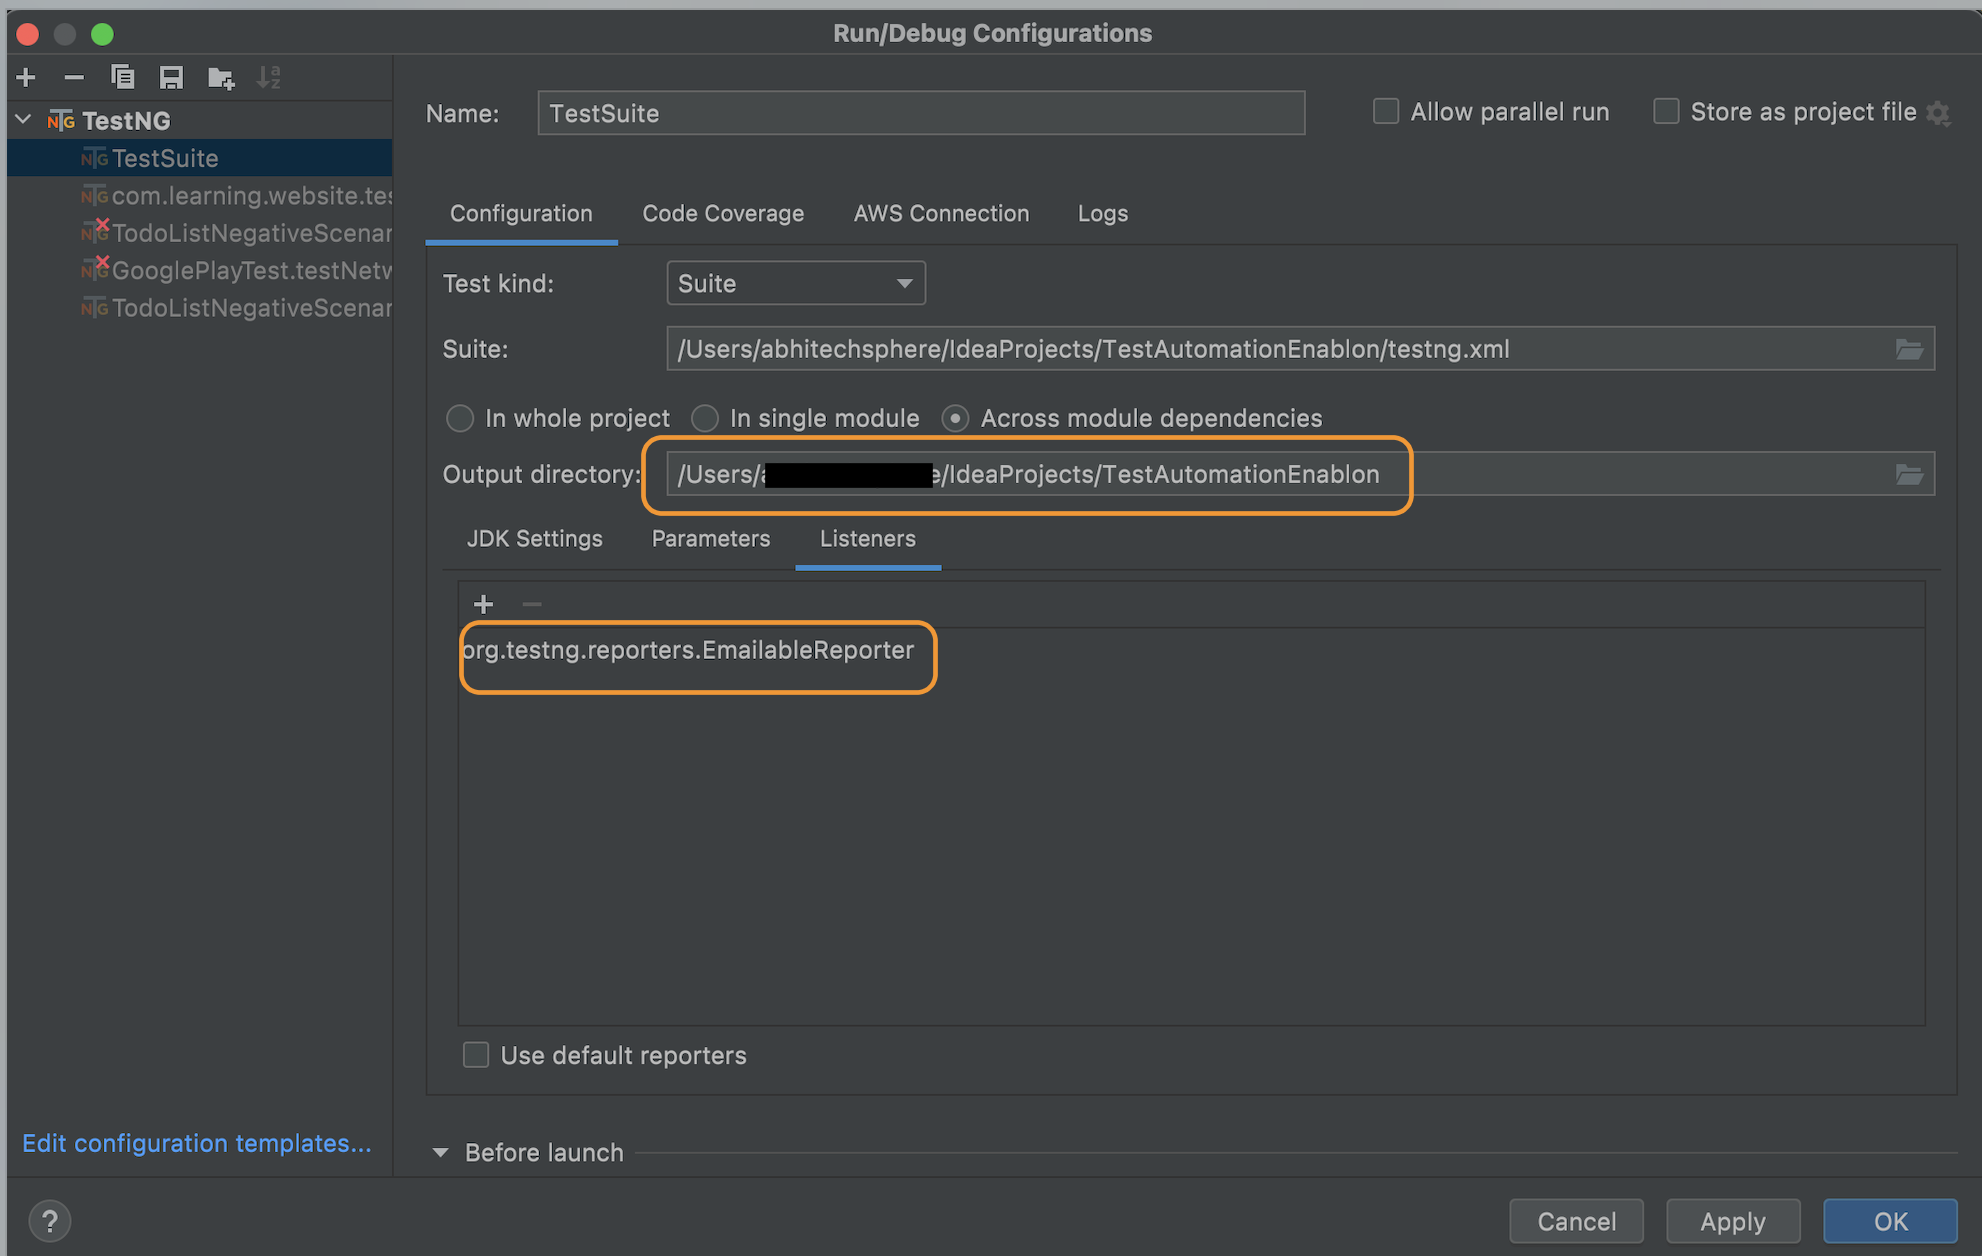
Task: Select the org.testng.reporters.EmailableReporter listener entry
Action: [x=688, y=650]
